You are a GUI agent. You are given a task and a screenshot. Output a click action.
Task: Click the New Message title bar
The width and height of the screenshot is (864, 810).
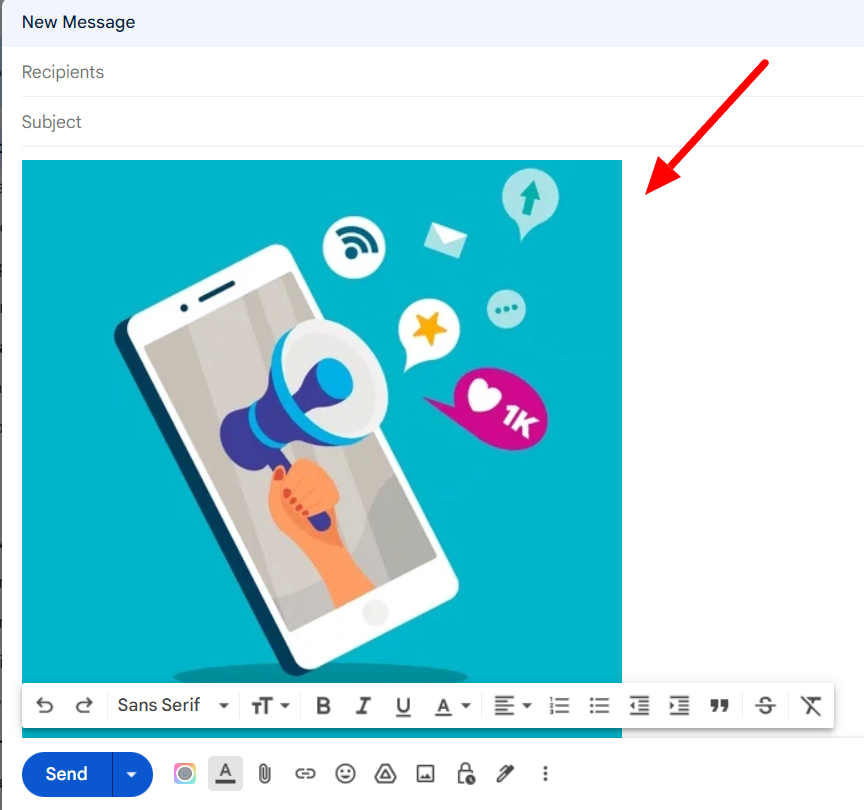433,23
